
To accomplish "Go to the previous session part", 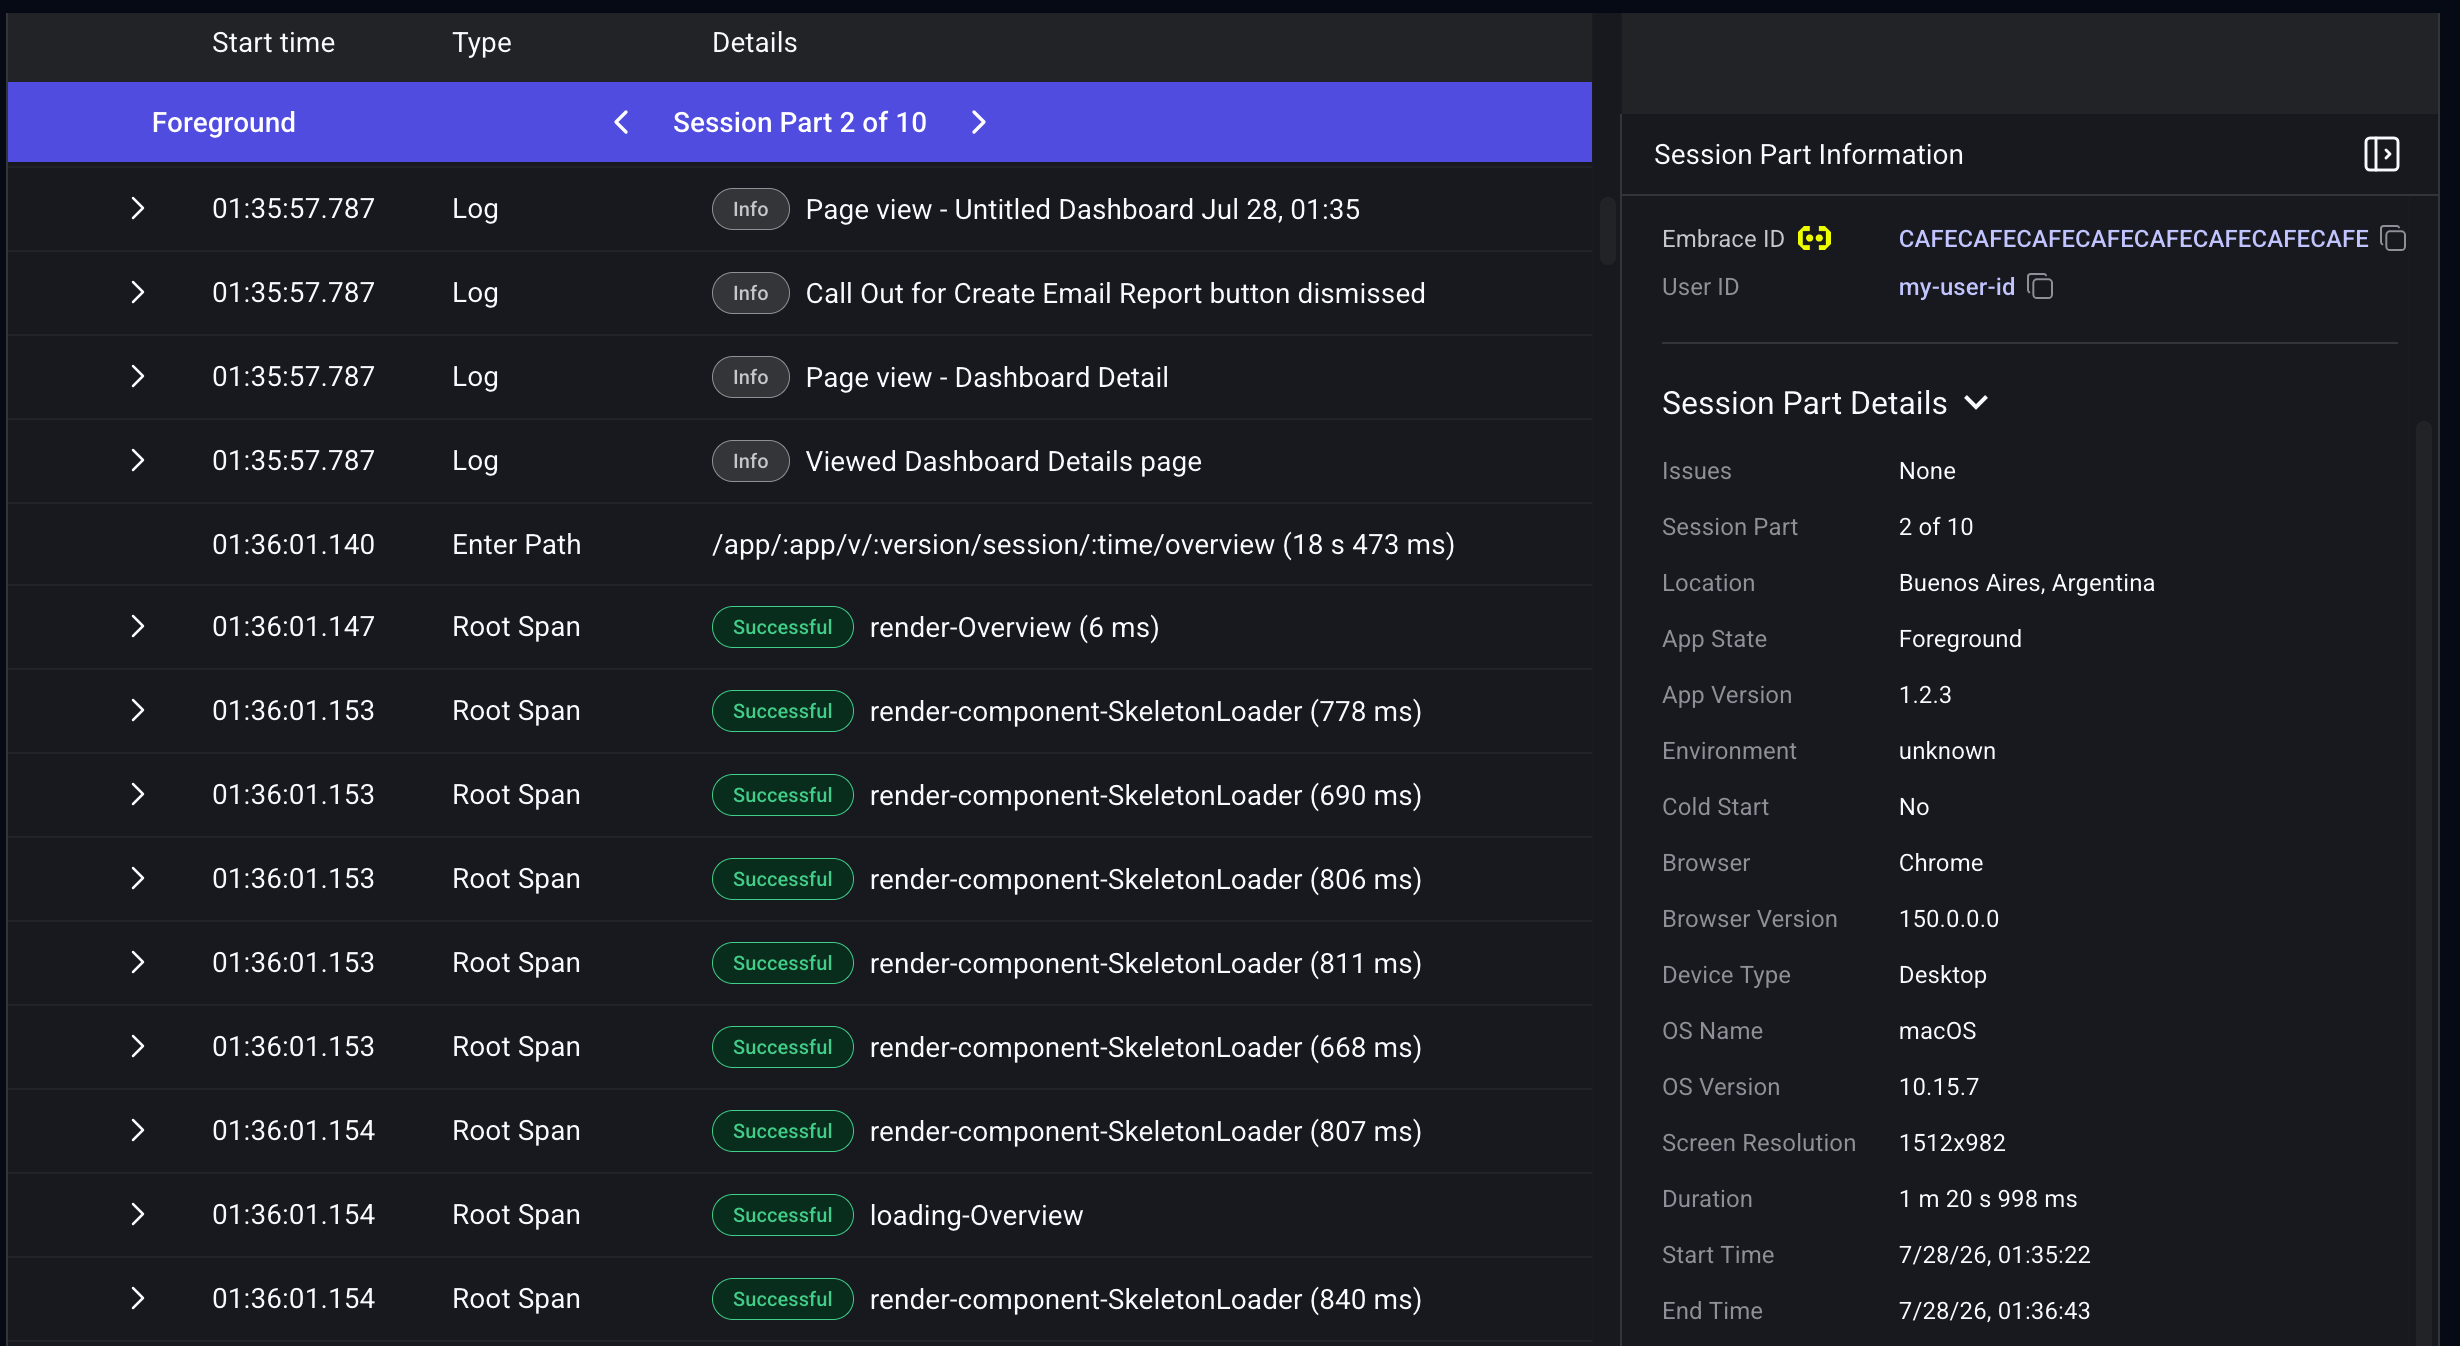I will pos(621,122).
